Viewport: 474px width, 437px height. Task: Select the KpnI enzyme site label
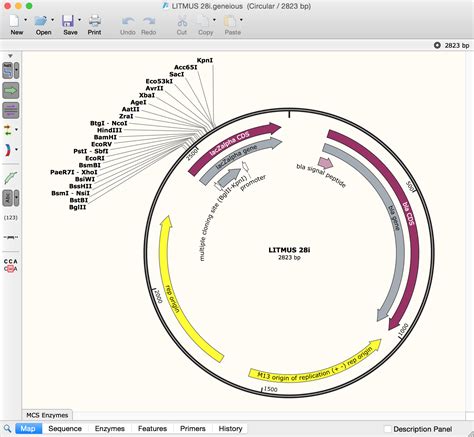[x=205, y=60]
